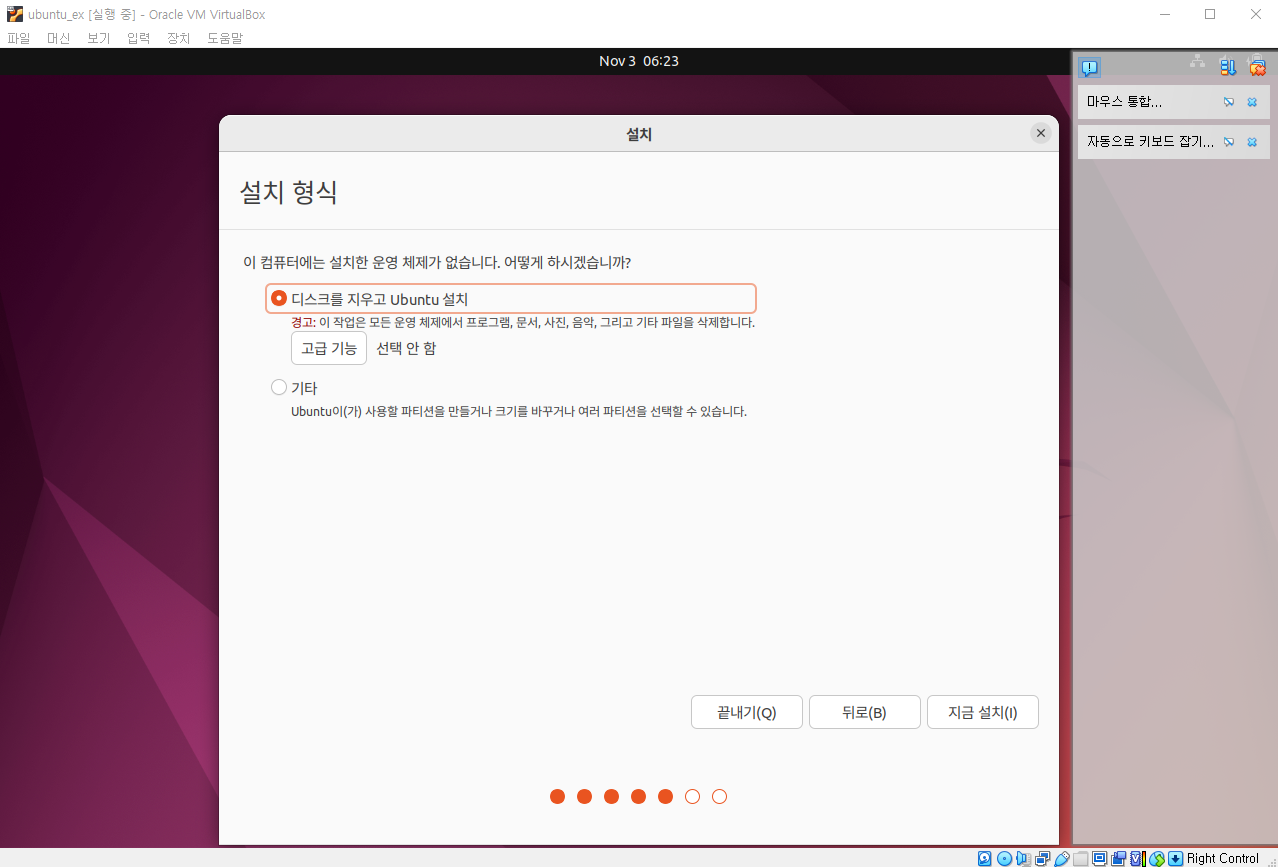Toggle the notification center speech-bubble icon
Image resolution: width=1278 pixels, height=867 pixels.
1090,68
